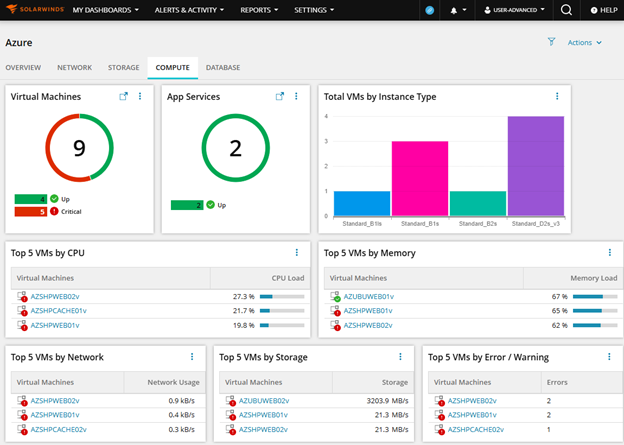Open the Settings menu

(314, 10)
